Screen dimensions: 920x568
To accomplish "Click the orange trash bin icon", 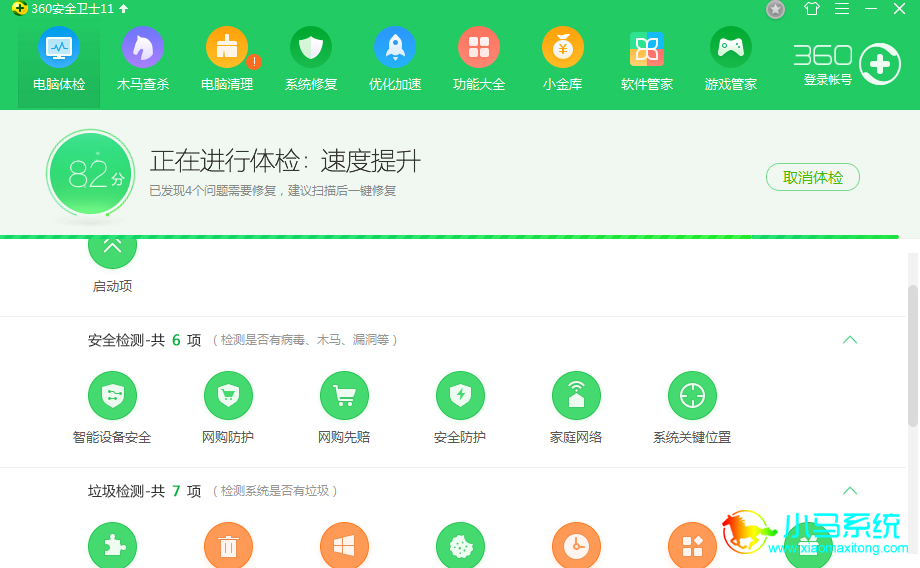I will 228,545.
